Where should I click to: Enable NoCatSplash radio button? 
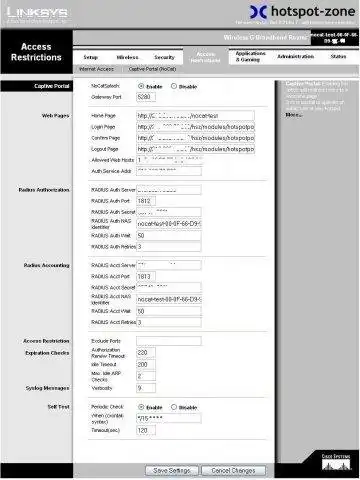pos(141,86)
